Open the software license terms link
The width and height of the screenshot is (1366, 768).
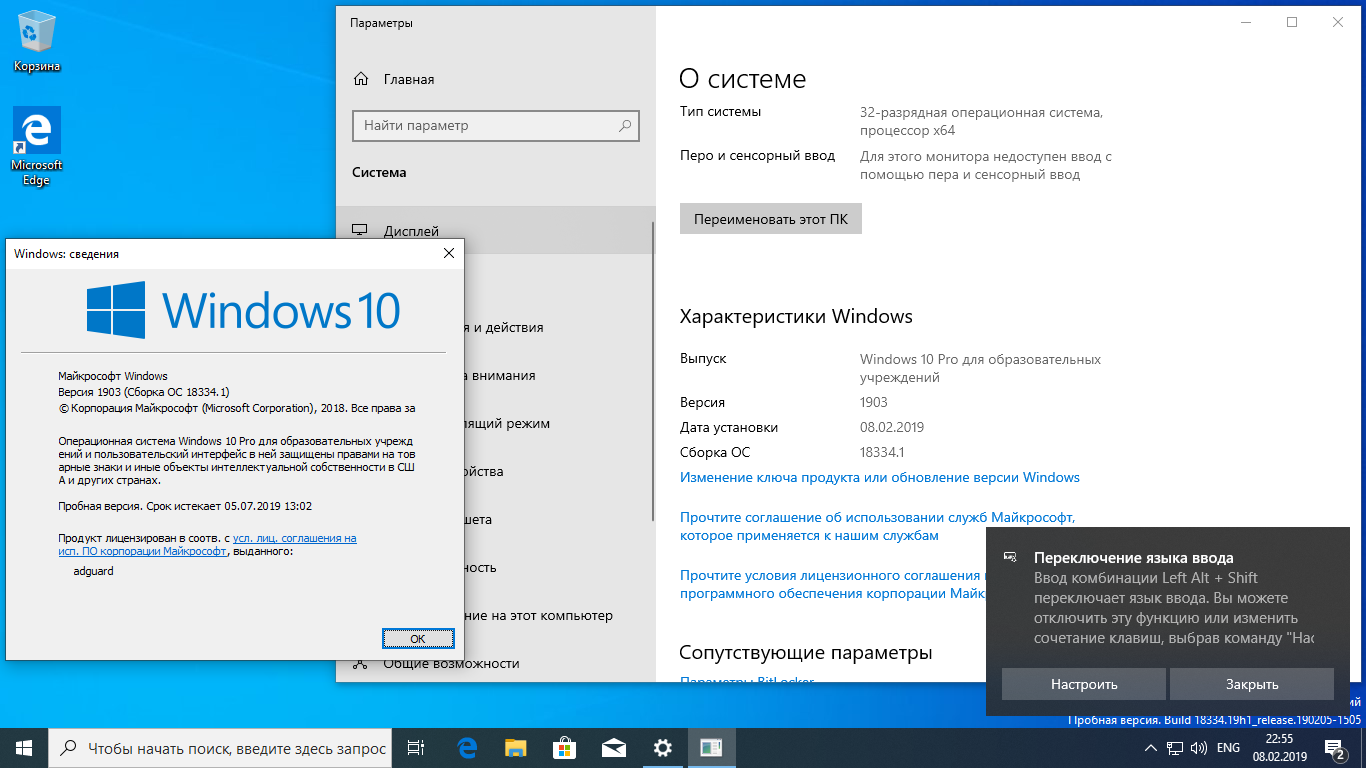click(x=832, y=584)
